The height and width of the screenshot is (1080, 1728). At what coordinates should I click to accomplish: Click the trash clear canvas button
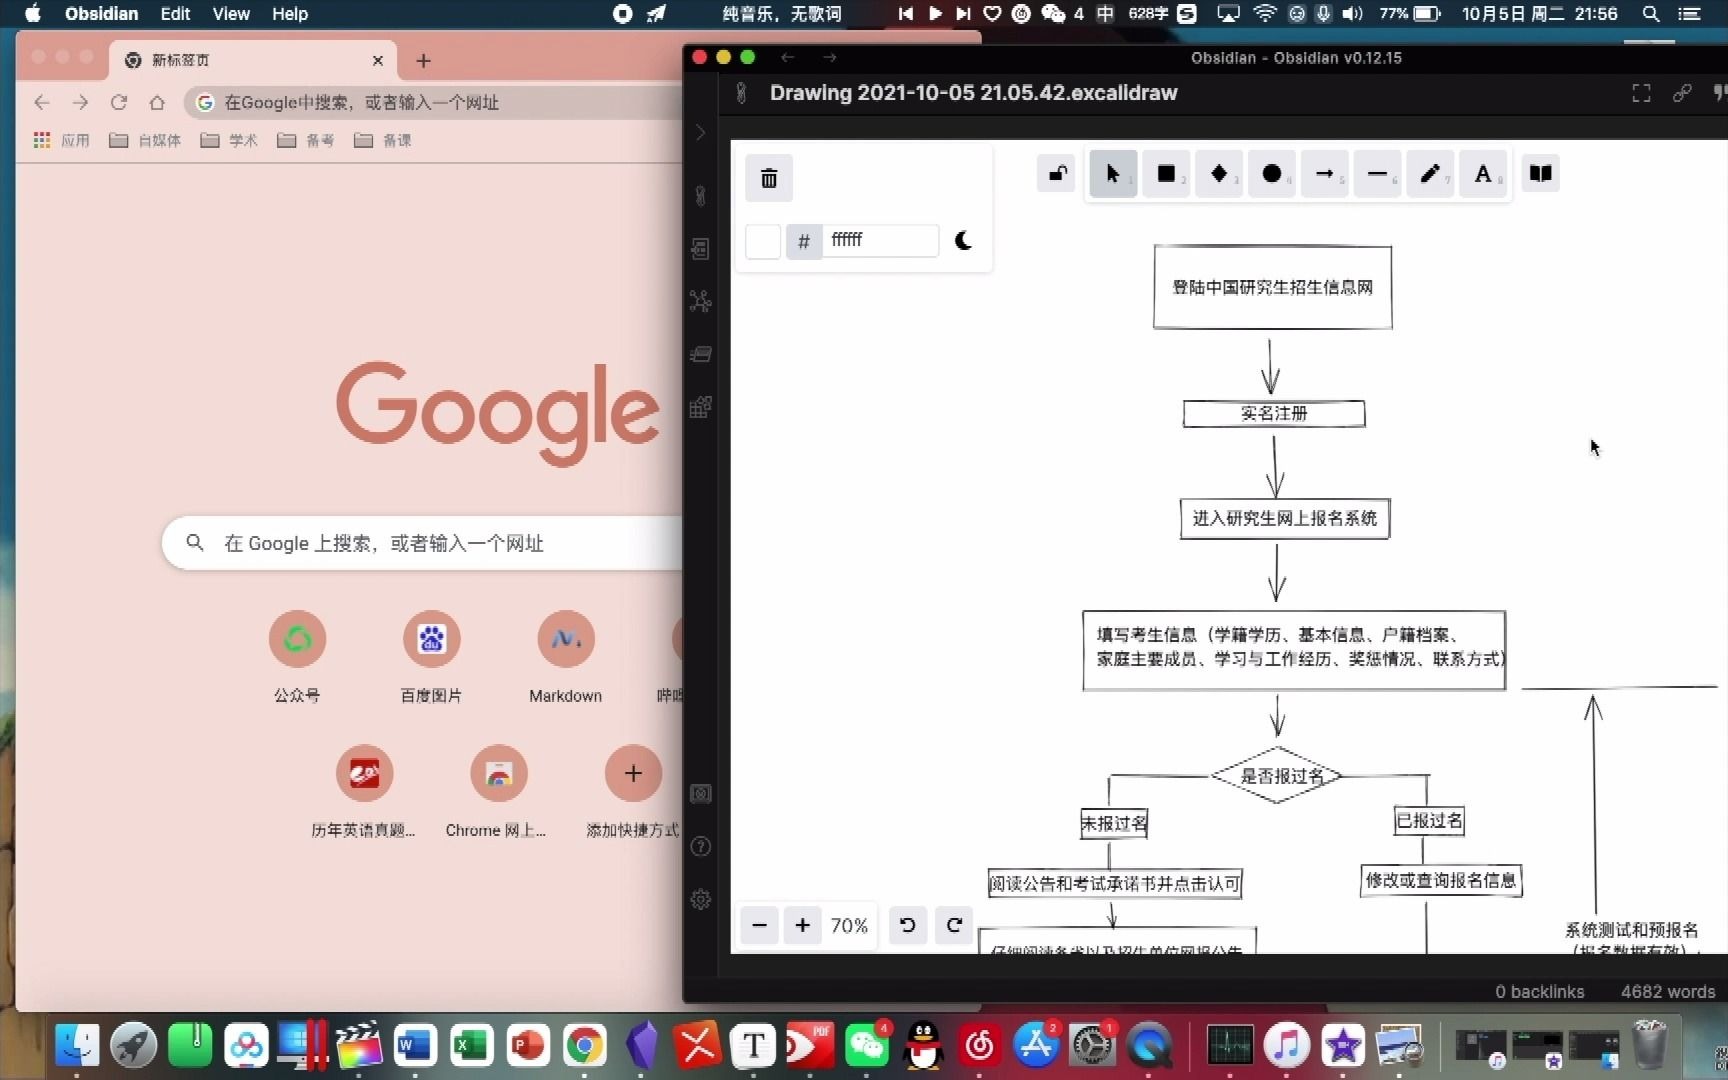769,178
